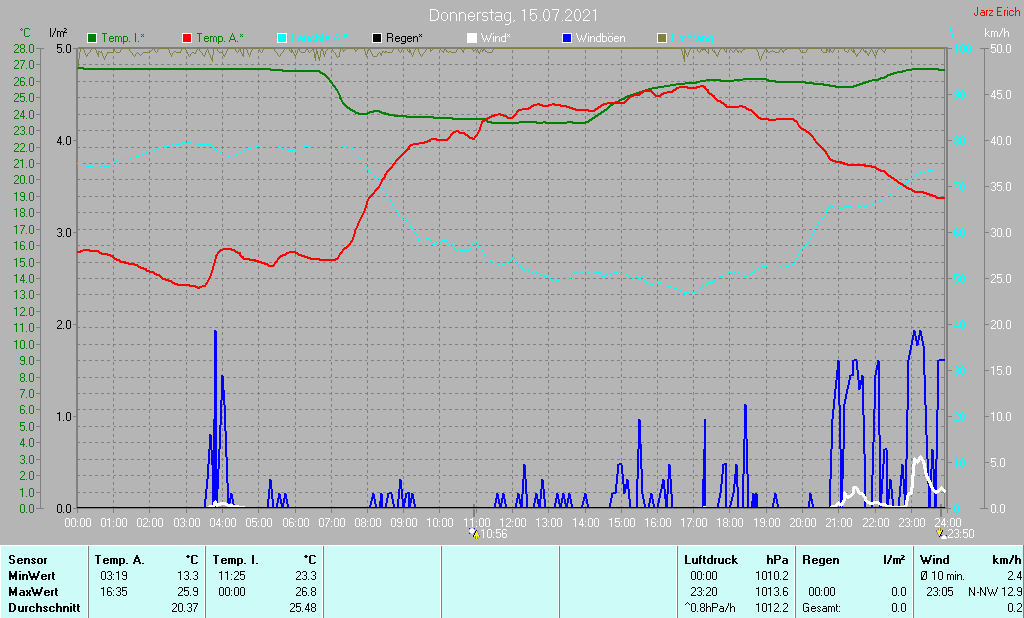
Task: Click the 'Ø 10 min.' wind label
Action: (942, 576)
